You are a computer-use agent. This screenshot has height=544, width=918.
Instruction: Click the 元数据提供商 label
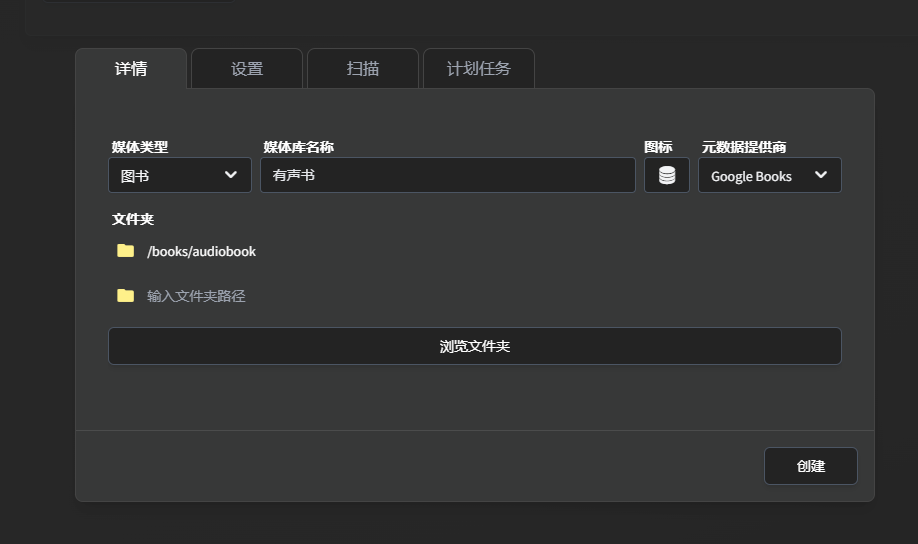[743, 147]
